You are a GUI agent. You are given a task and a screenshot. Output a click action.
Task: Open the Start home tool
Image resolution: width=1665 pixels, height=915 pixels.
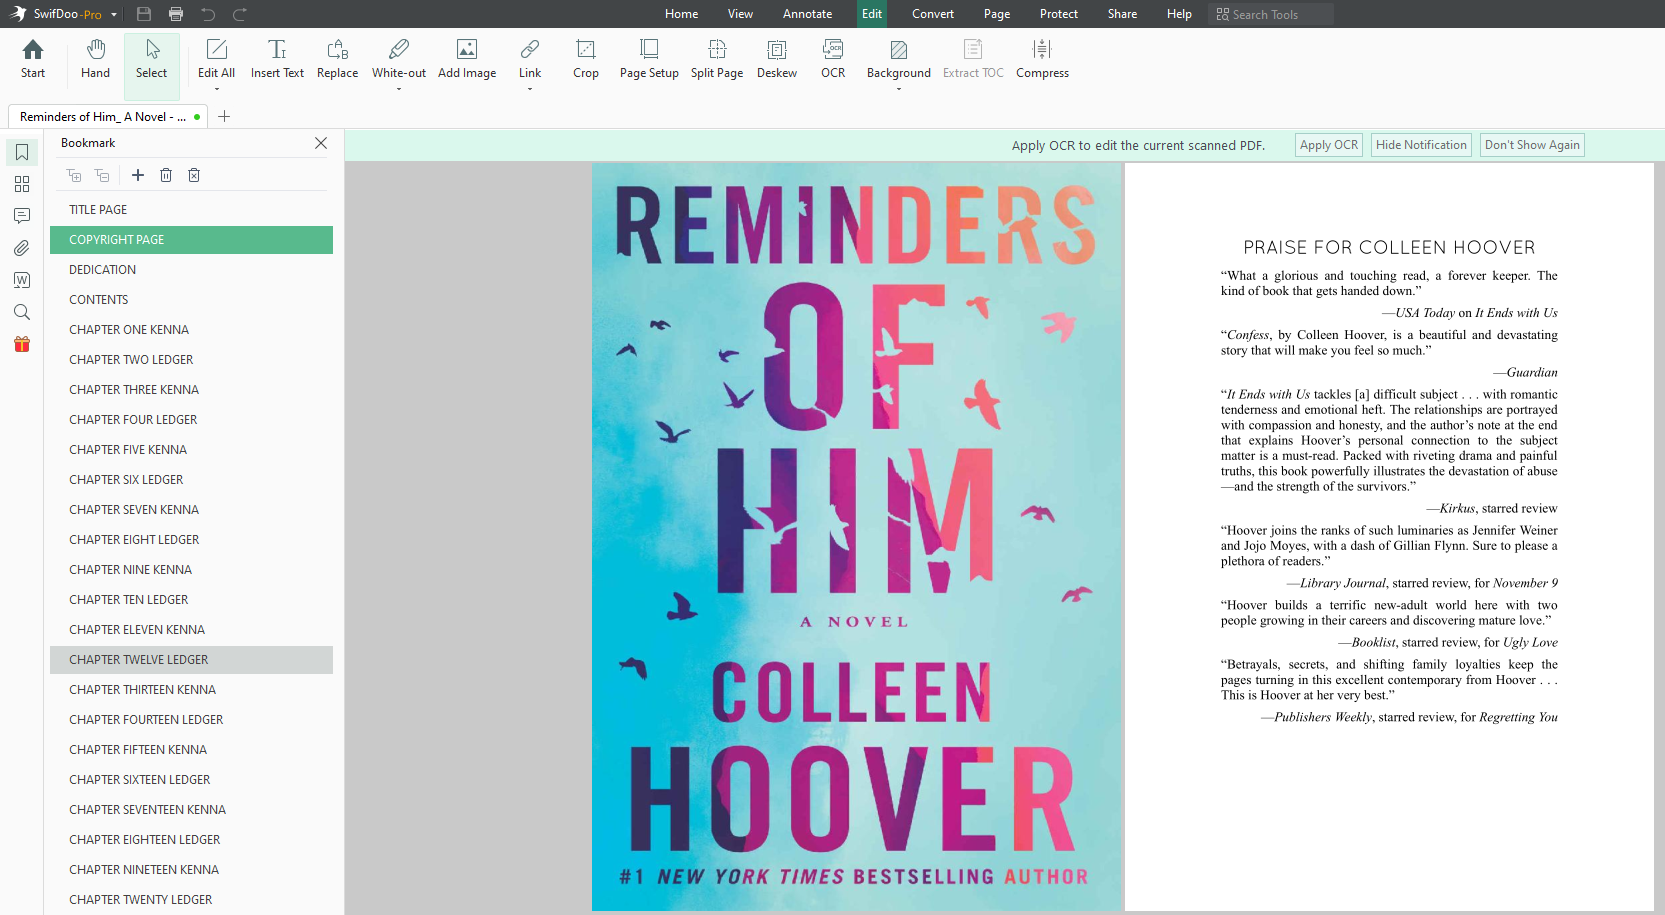33,59
